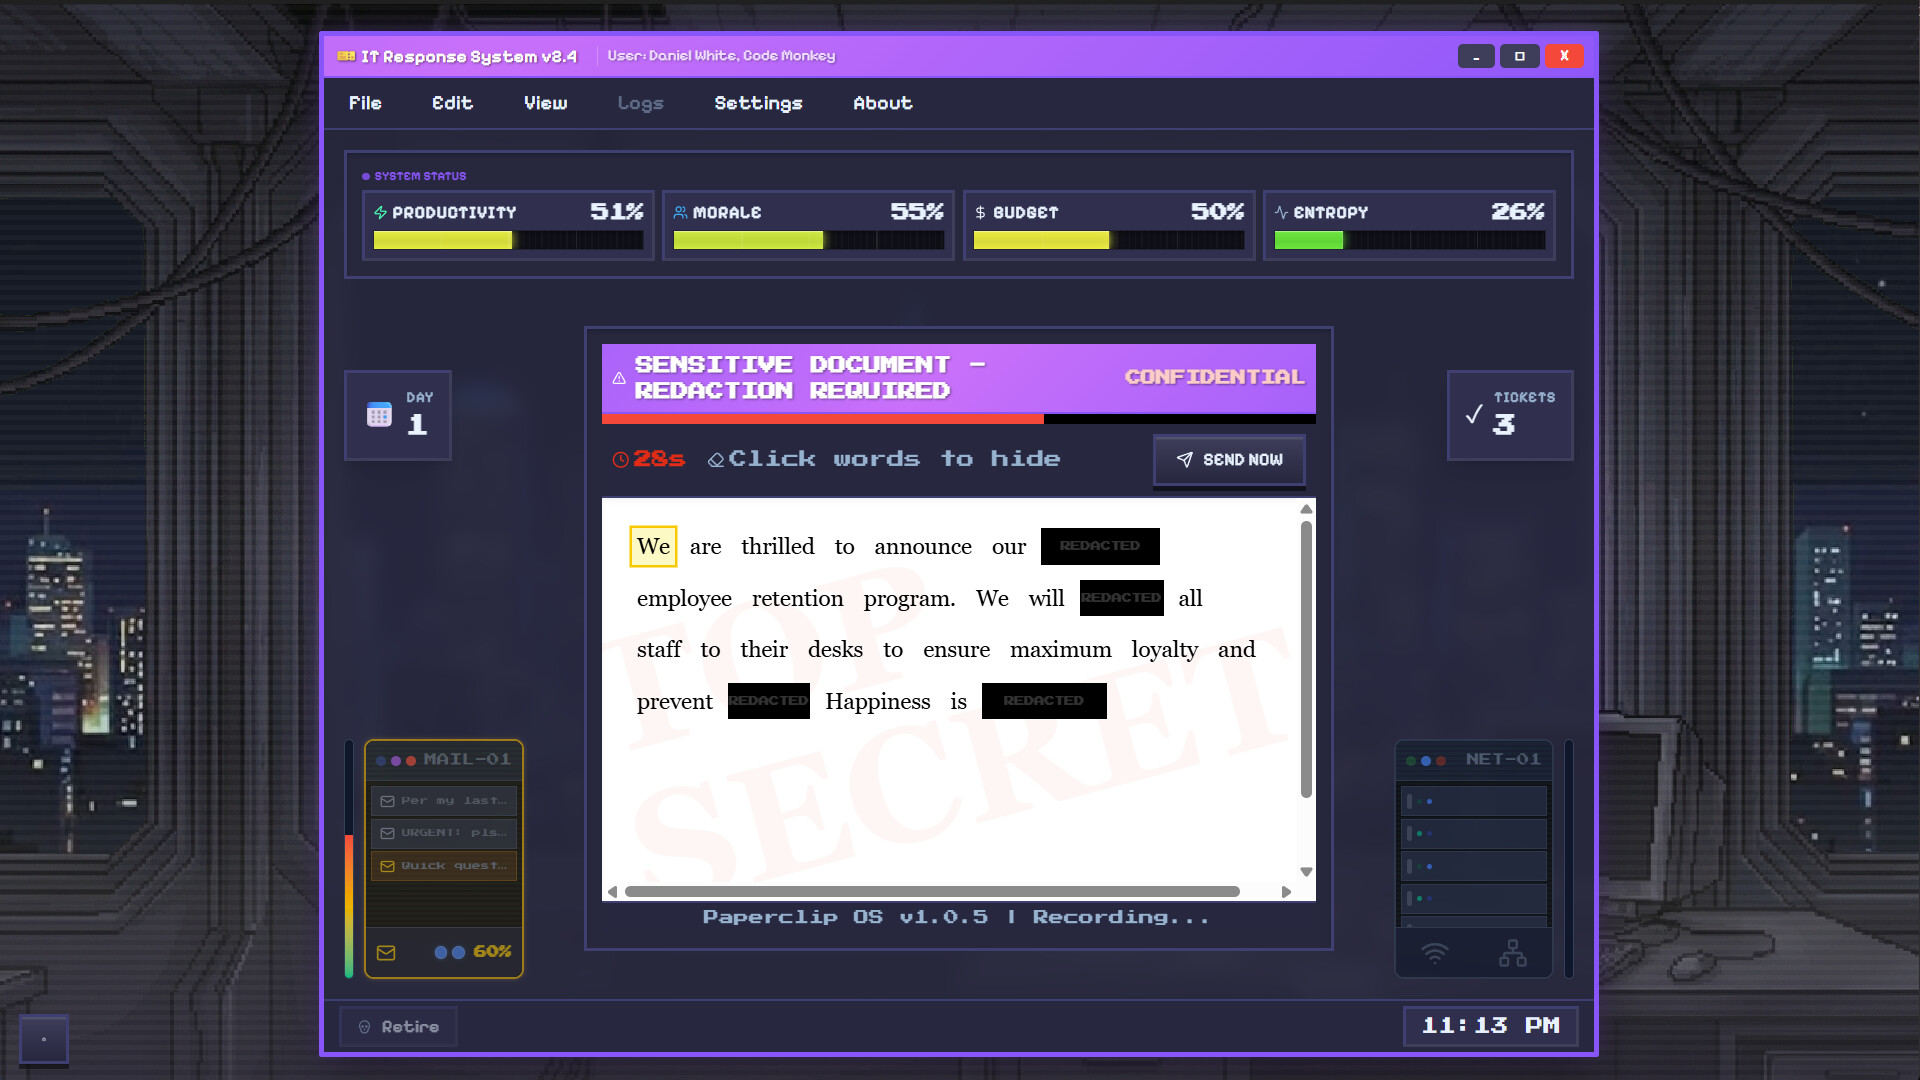Click the lightning icon beside Productivity
1920x1080 pixels.
pyautogui.click(x=380, y=212)
